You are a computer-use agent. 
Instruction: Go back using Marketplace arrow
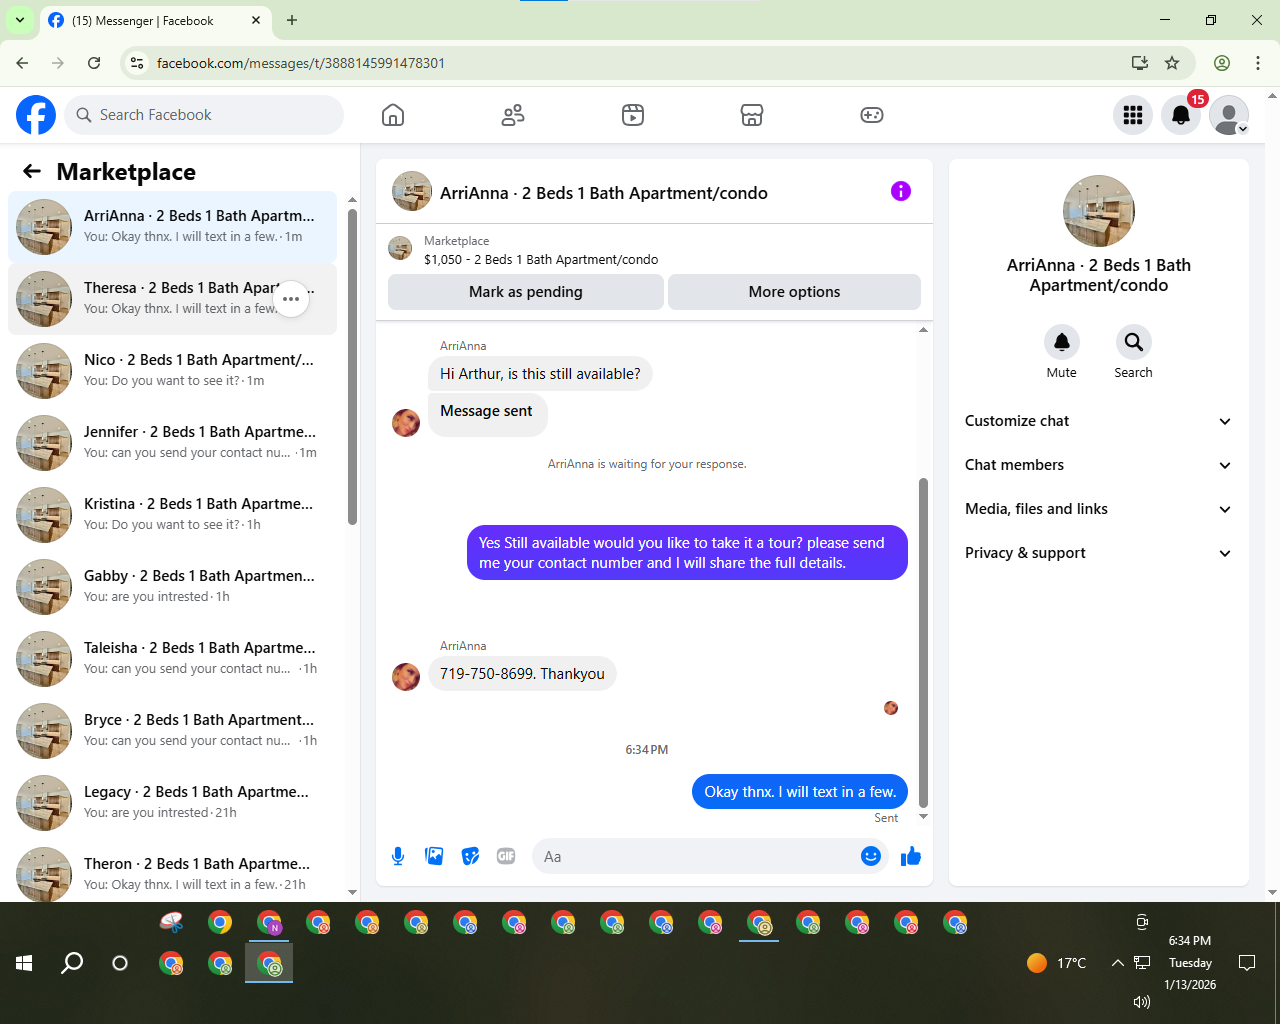coord(32,171)
